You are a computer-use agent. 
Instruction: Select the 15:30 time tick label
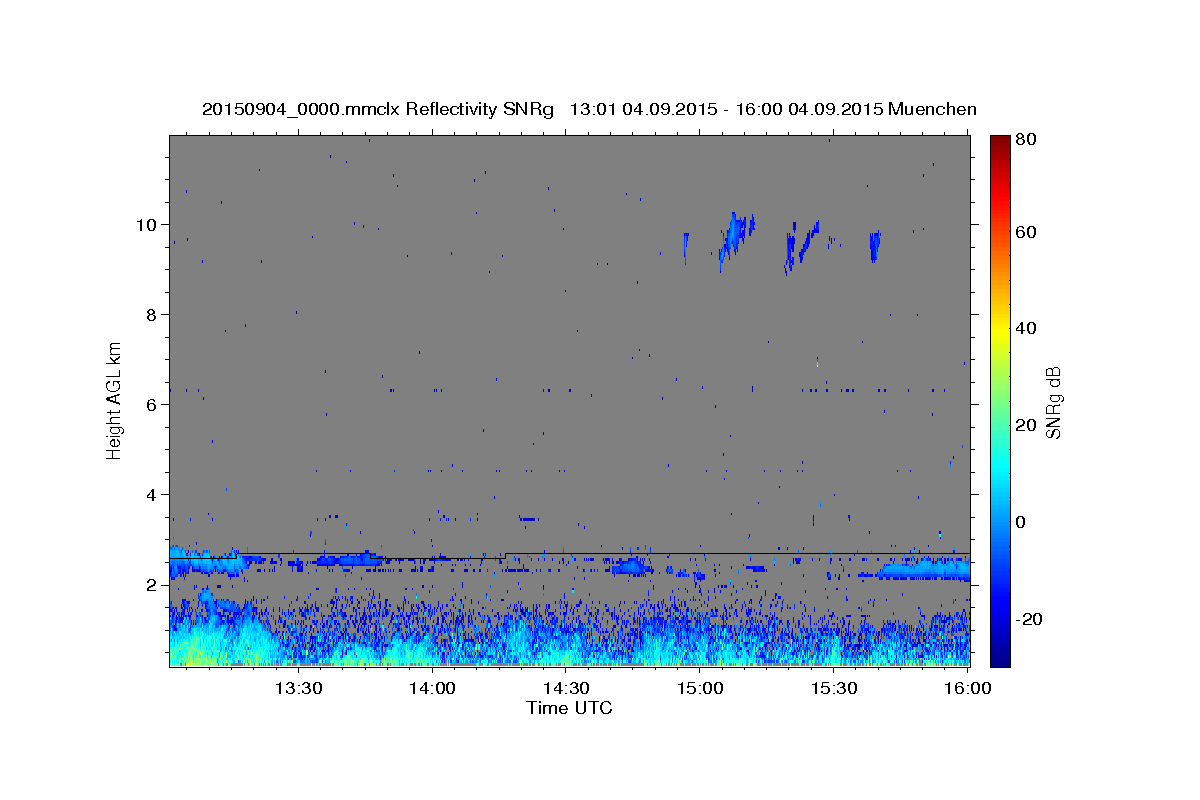click(x=834, y=689)
